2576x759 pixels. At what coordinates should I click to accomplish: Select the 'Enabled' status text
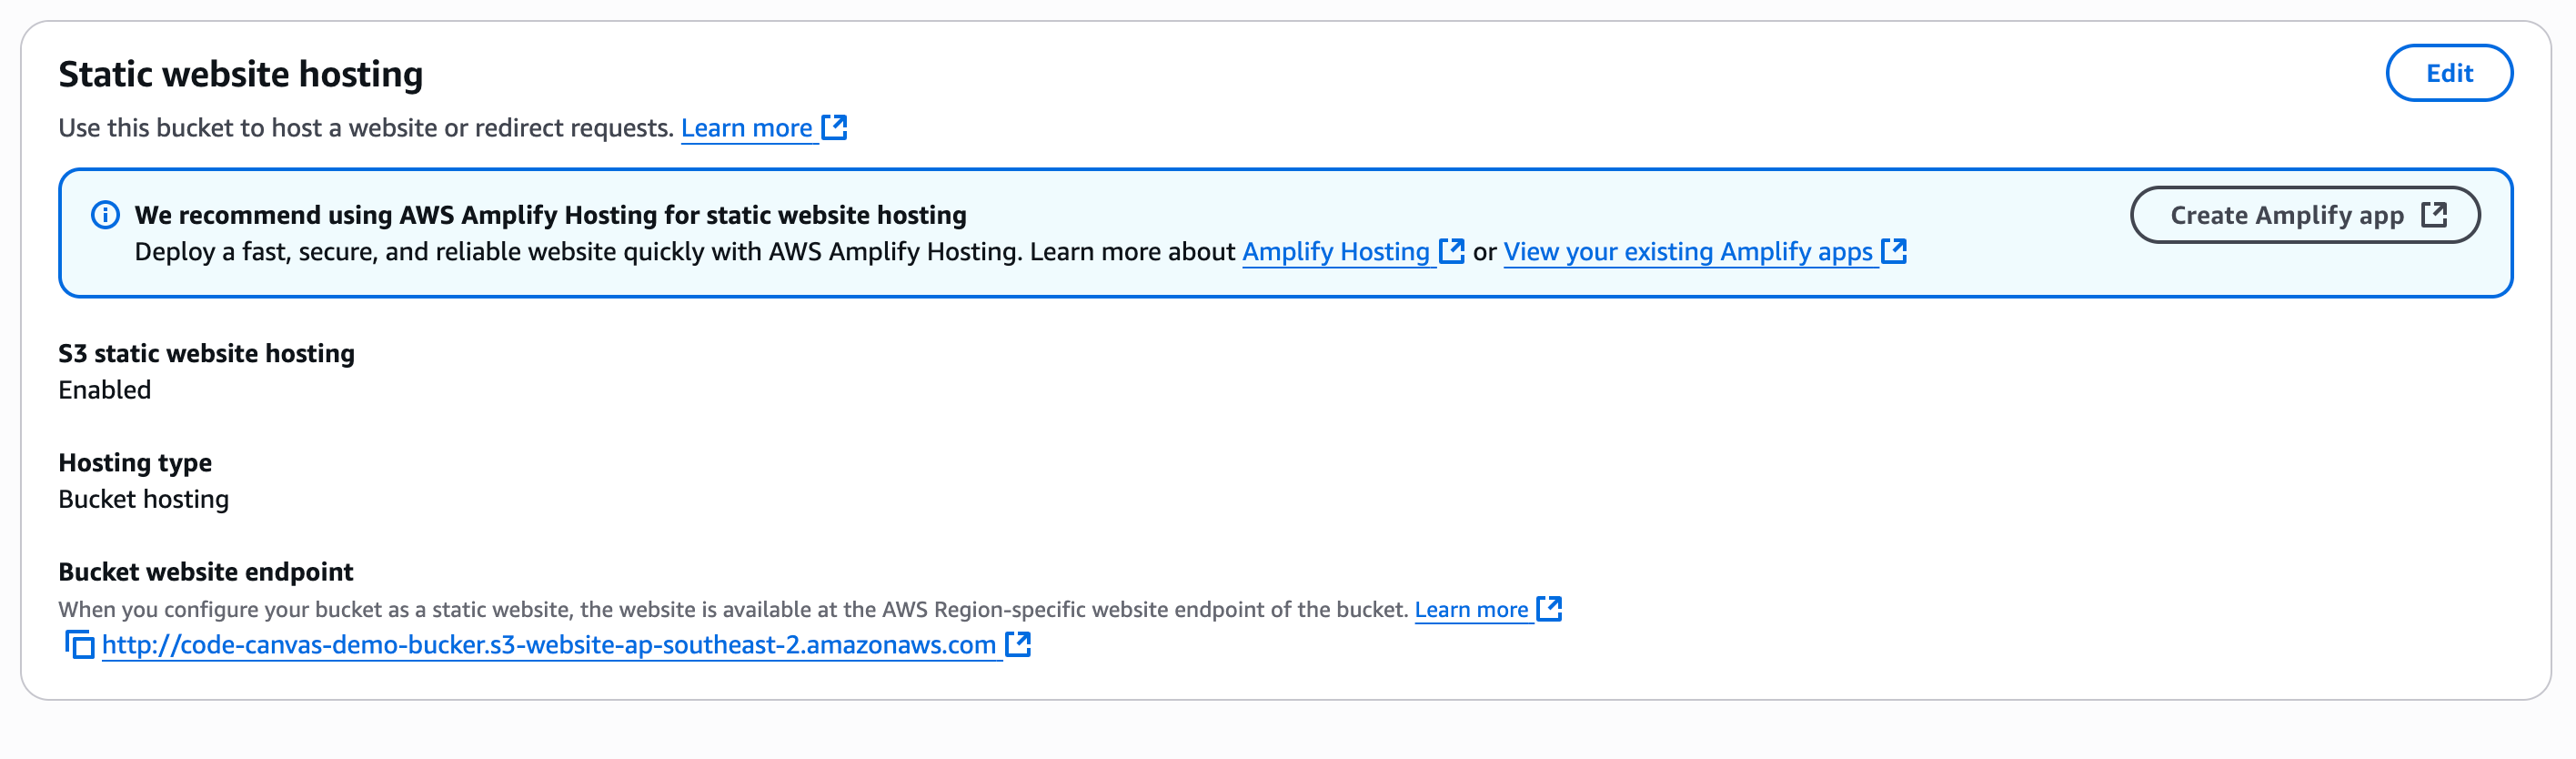tap(104, 390)
